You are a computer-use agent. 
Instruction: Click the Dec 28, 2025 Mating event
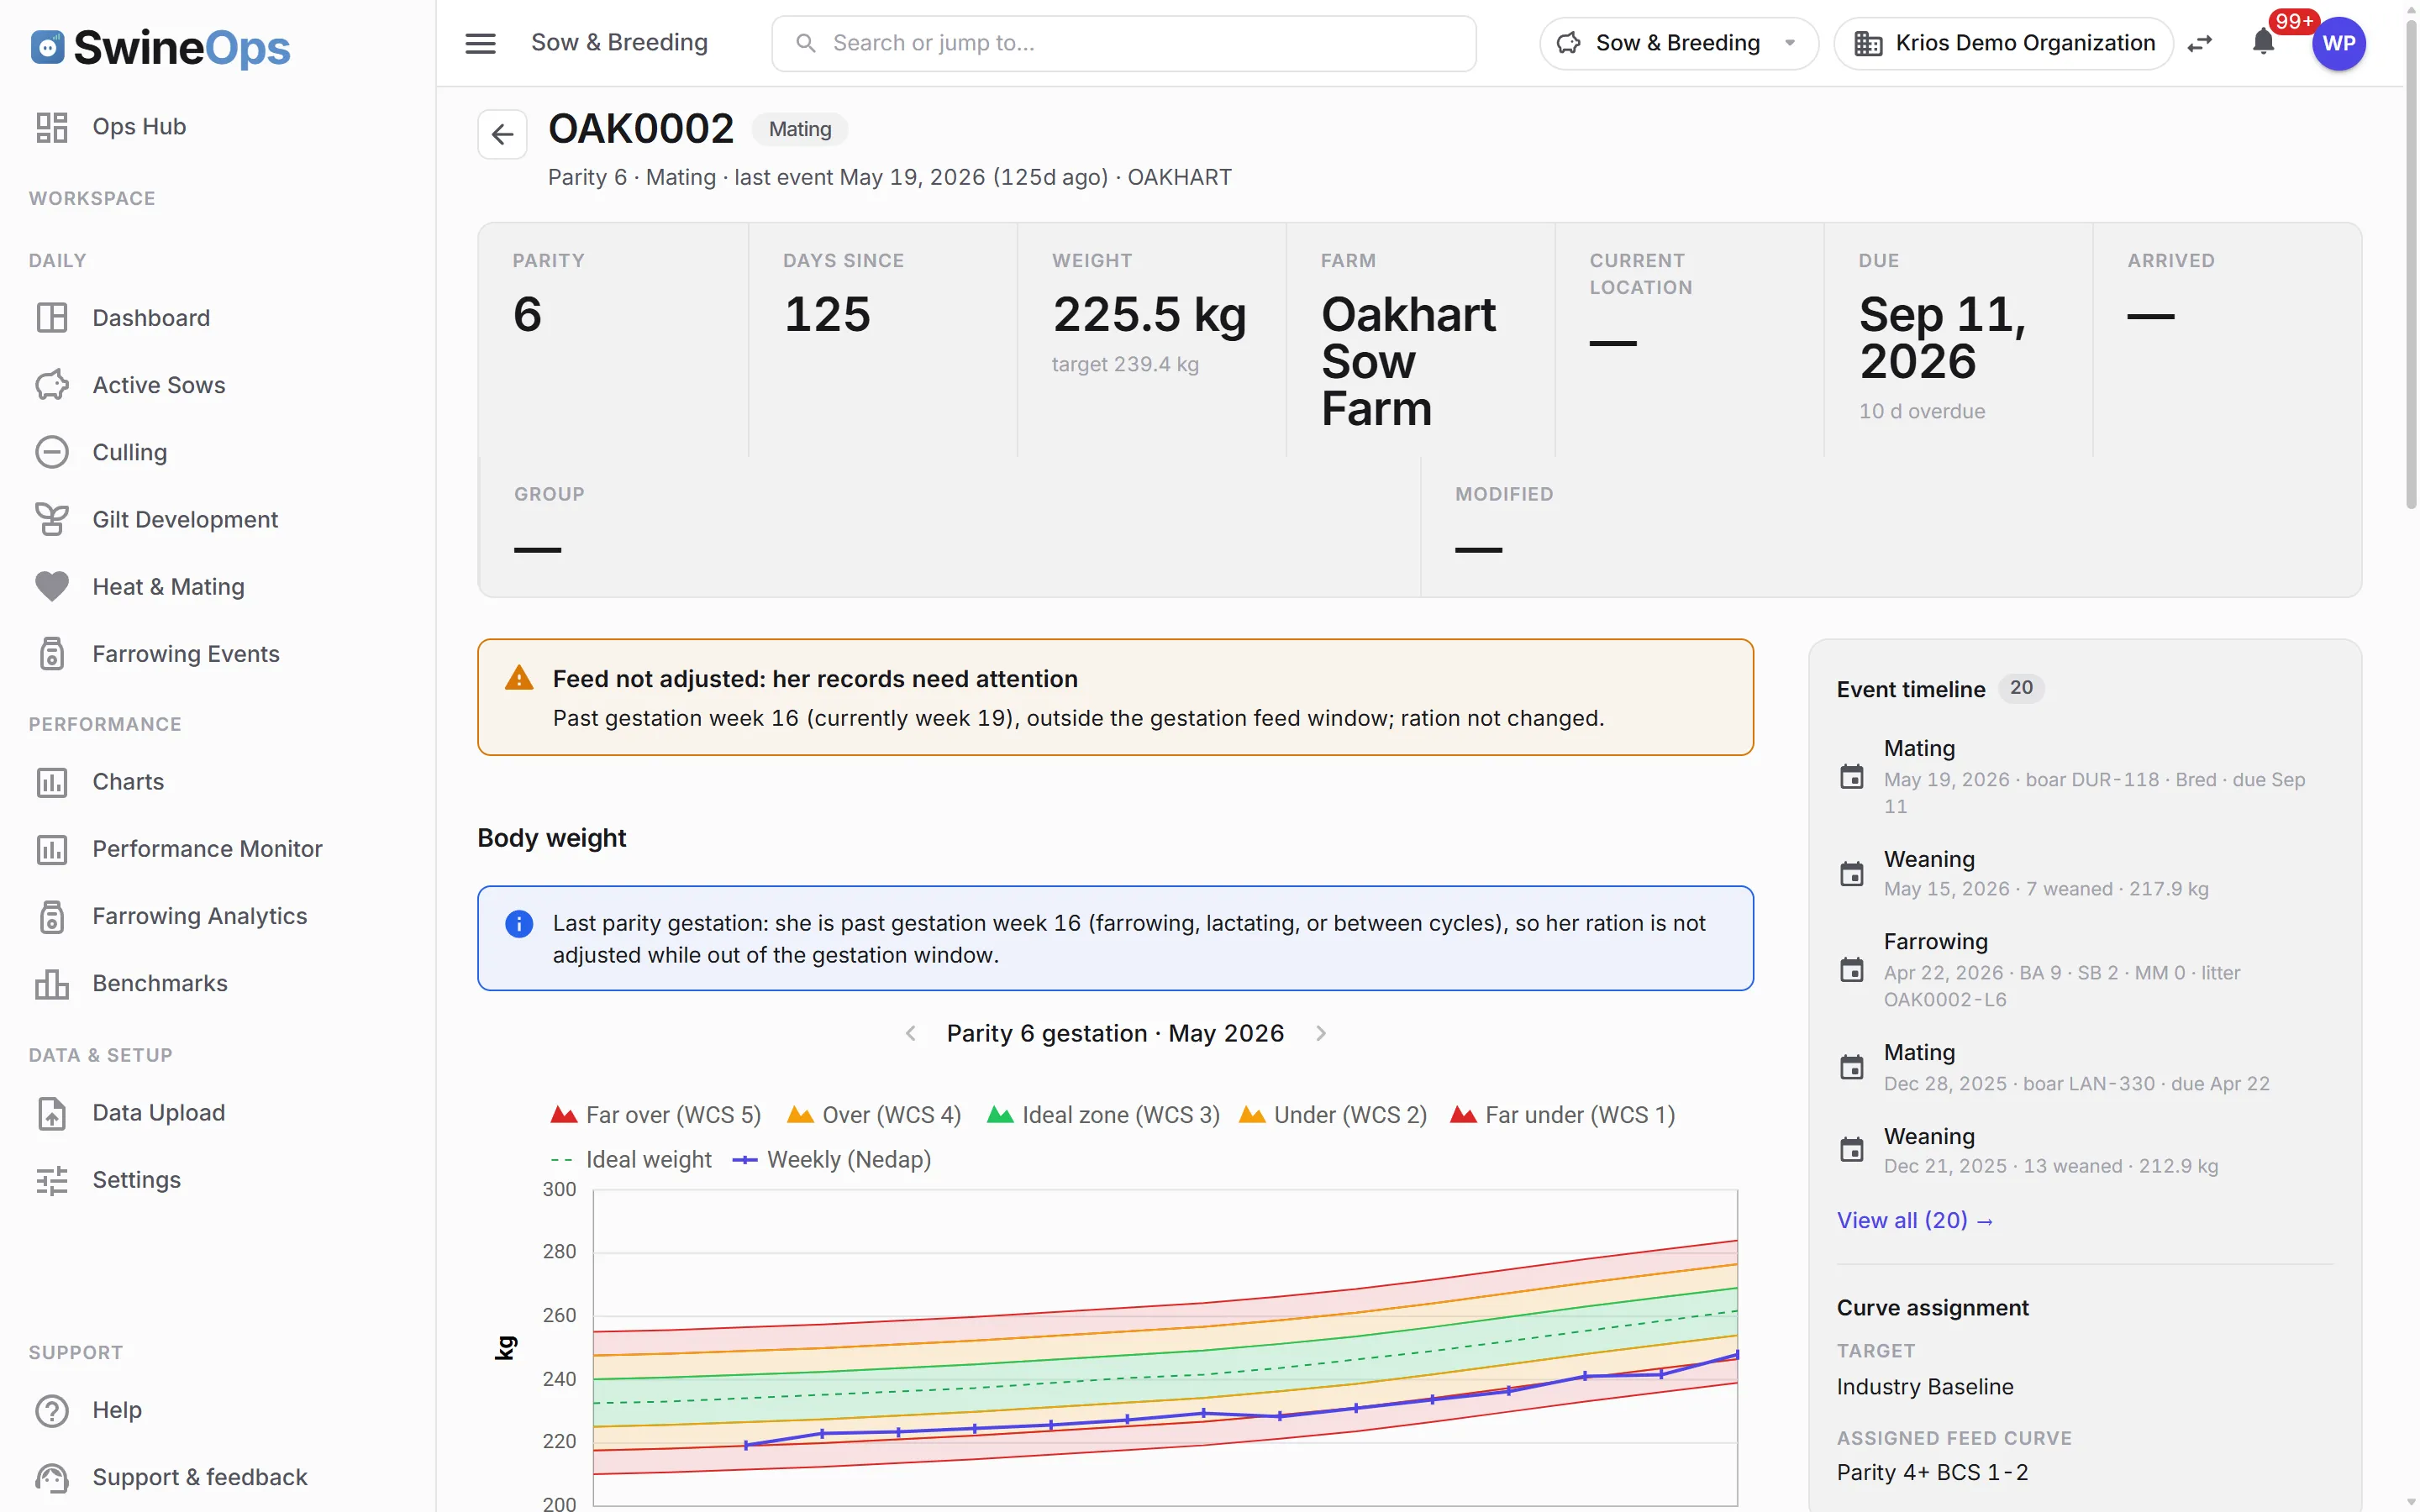tap(2085, 1067)
